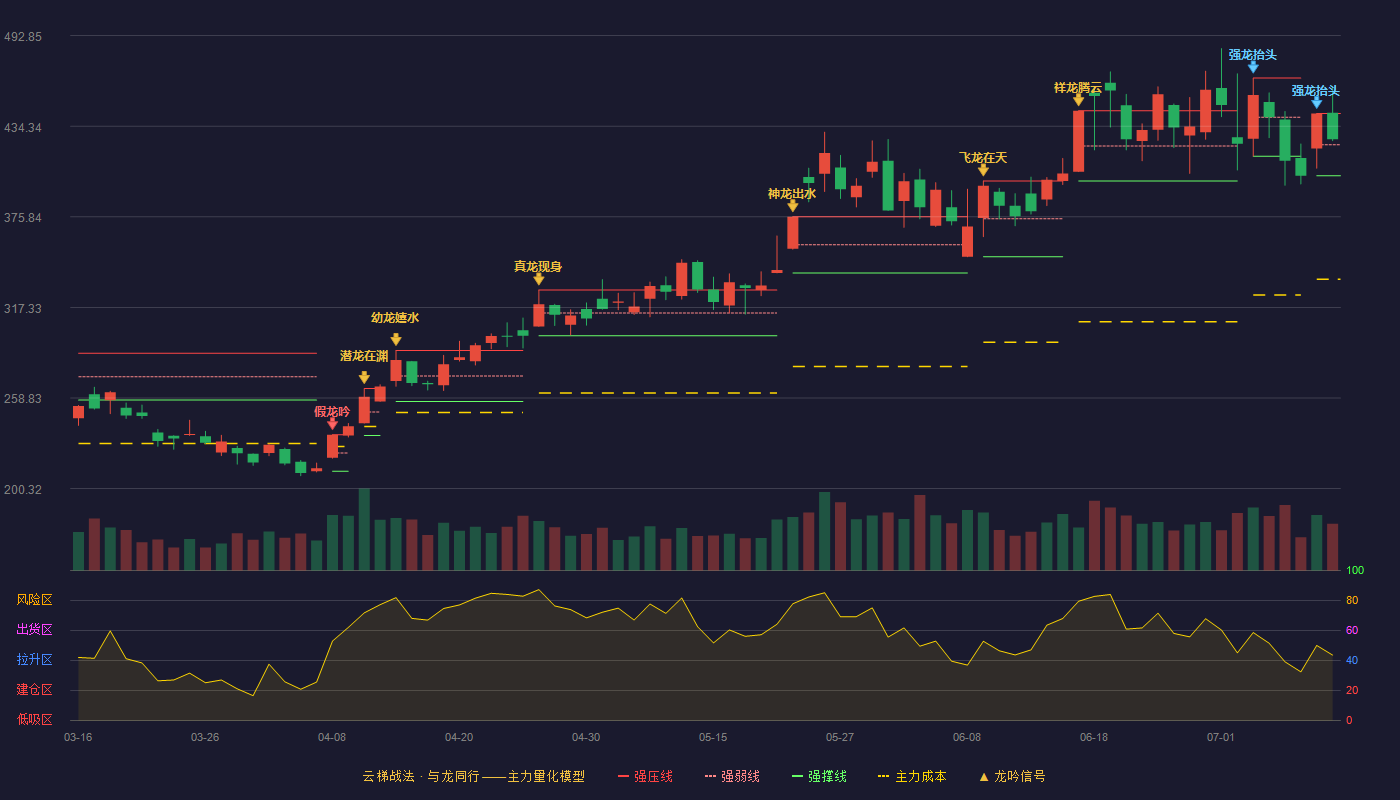1400x800 pixels.
Task: Toggle the 主力成本 legend series
Action: click(x=912, y=776)
